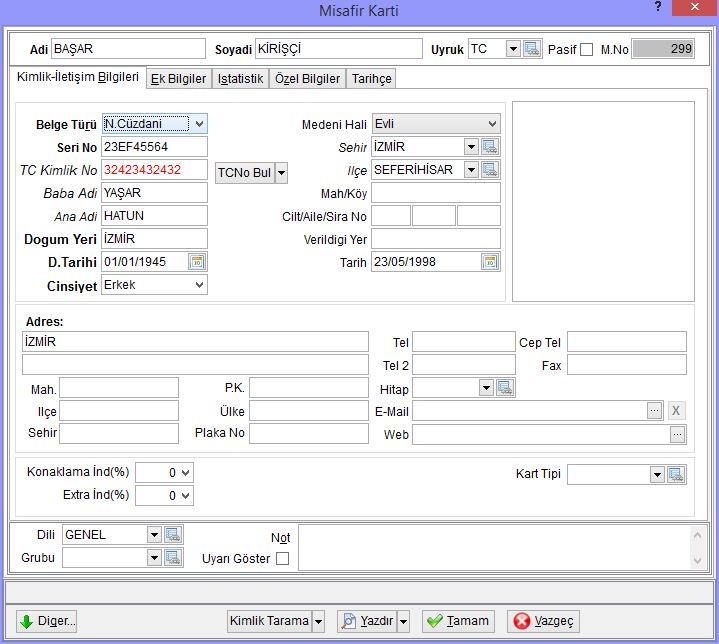
Task: Open the Kart Tipi lookup icon
Action: (676, 474)
